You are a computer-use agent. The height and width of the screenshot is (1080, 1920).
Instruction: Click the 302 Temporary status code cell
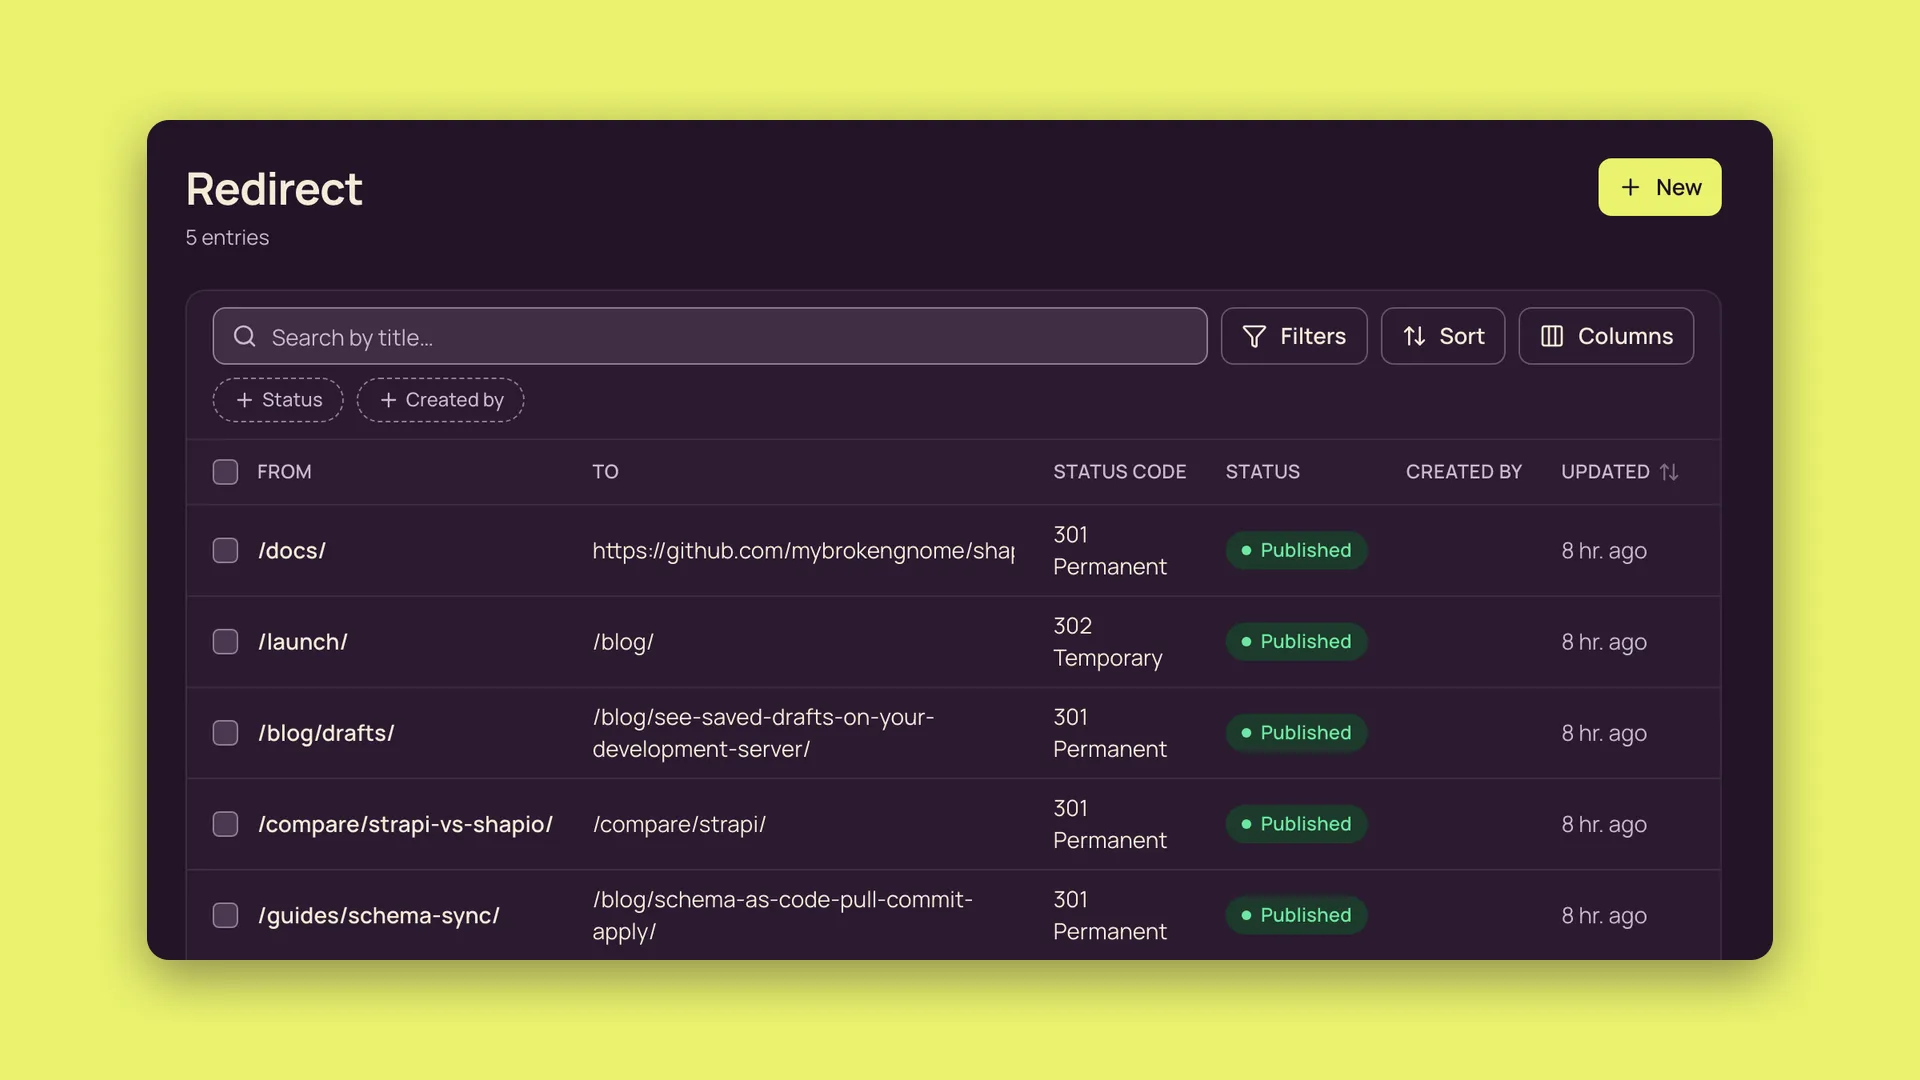tap(1108, 642)
